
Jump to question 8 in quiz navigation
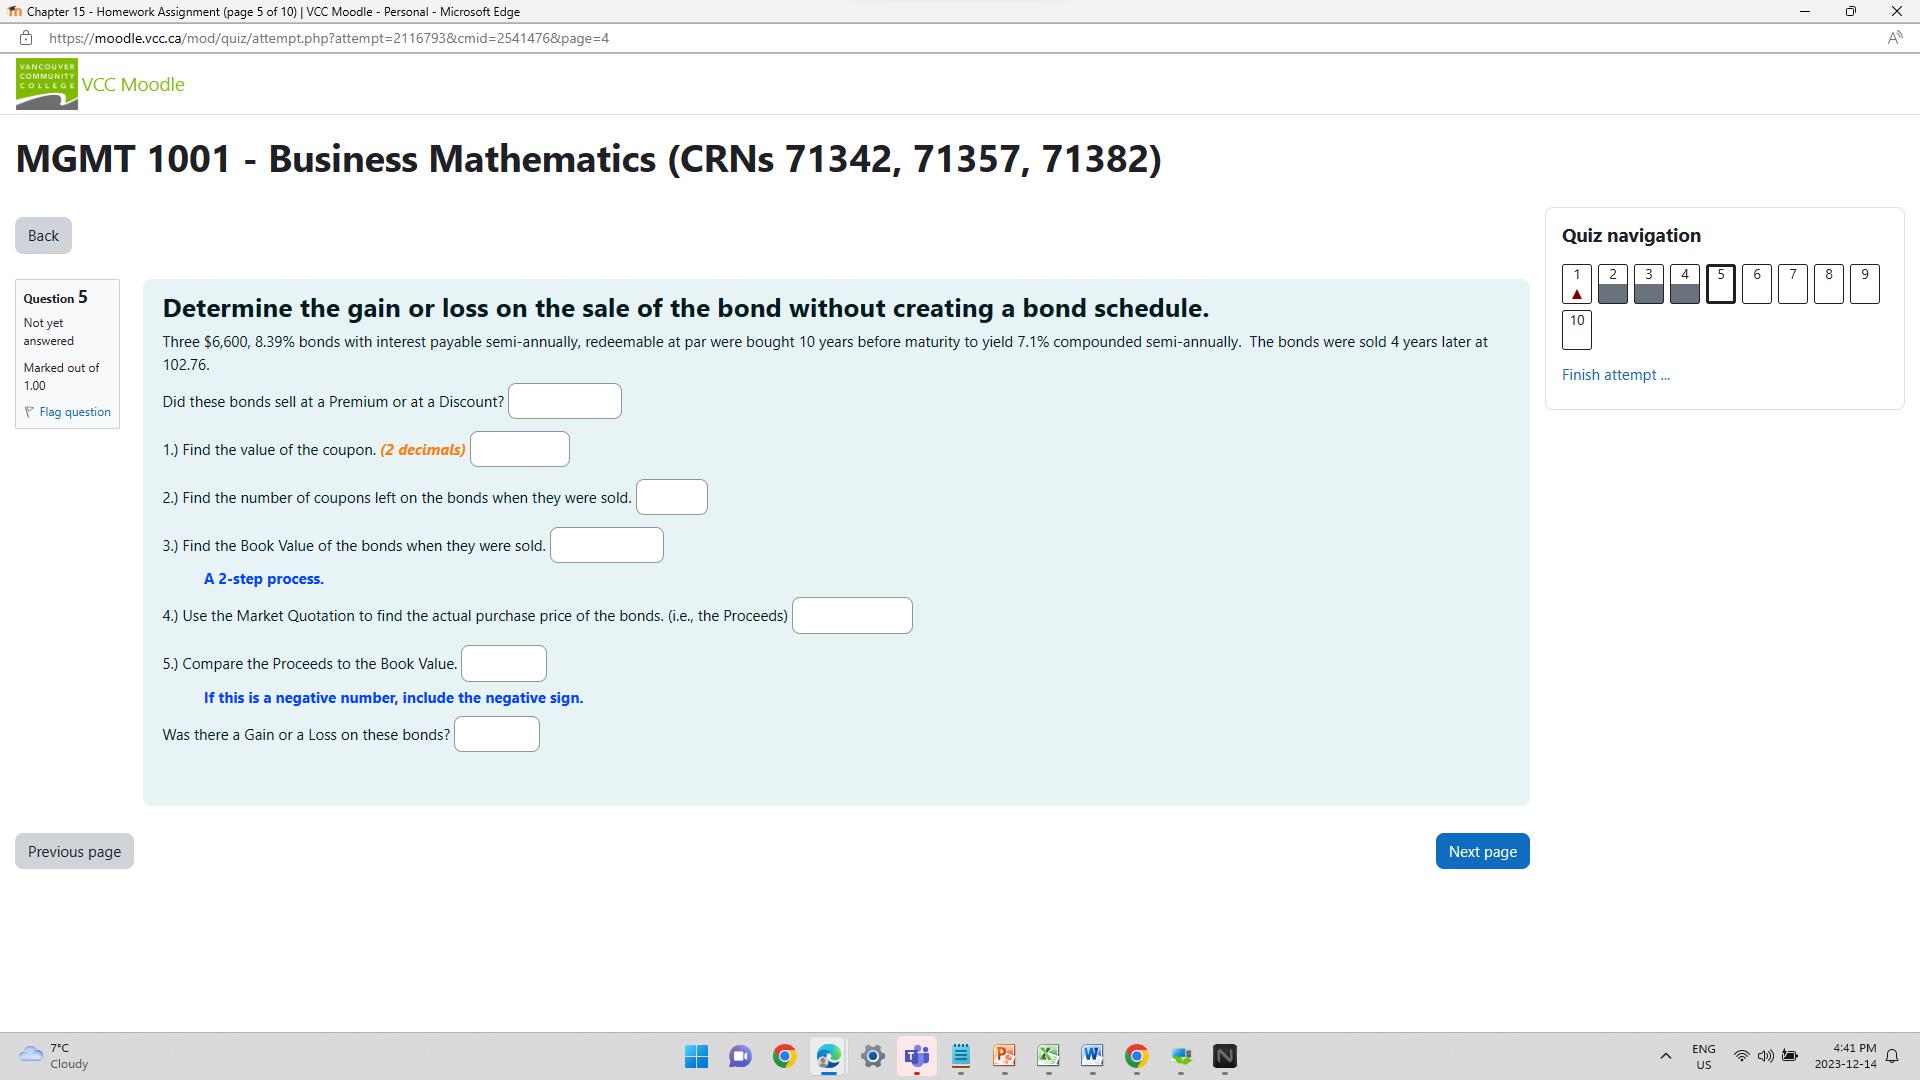(x=1829, y=284)
